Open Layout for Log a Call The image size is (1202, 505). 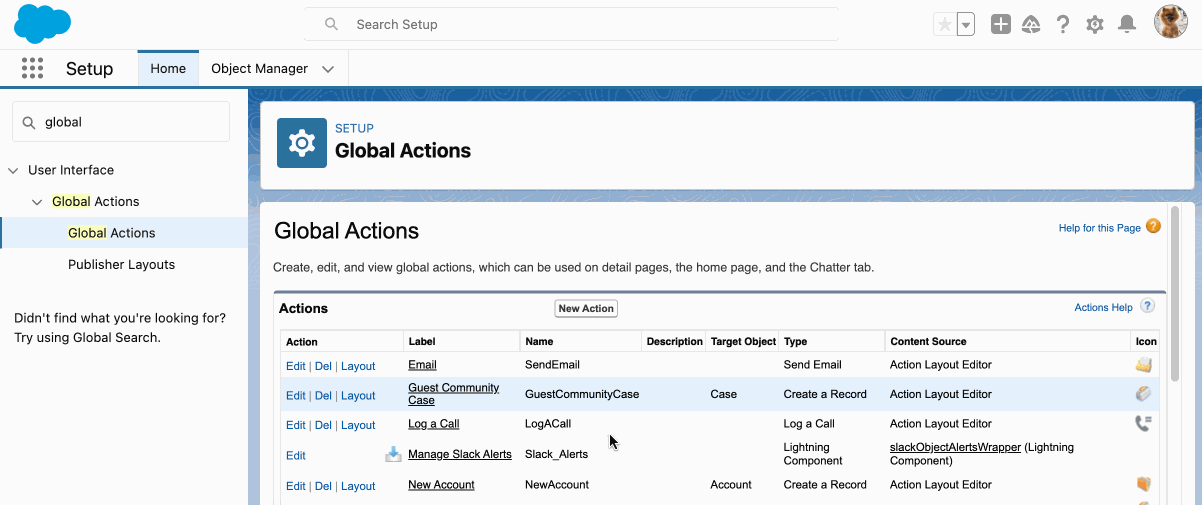pos(358,425)
